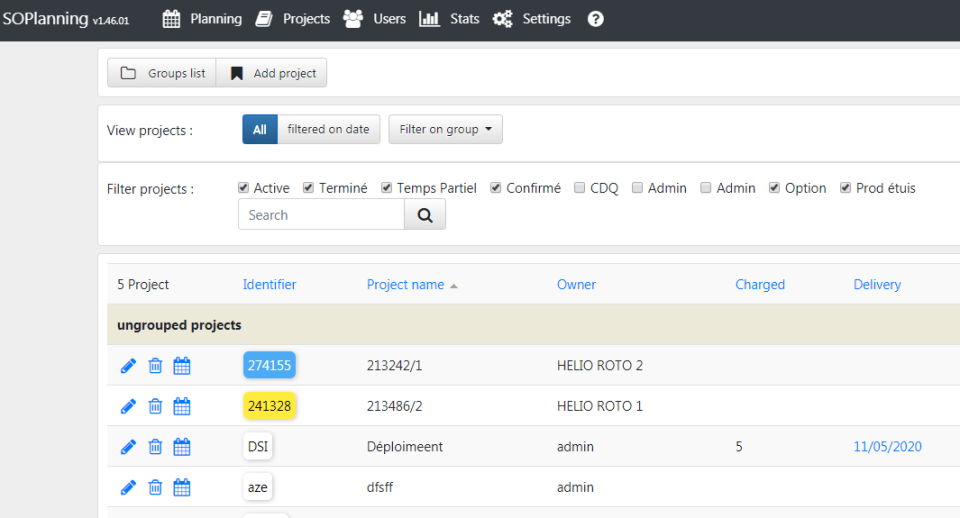
Task: Click the help question mark icon
Action: tap(595, 19)
